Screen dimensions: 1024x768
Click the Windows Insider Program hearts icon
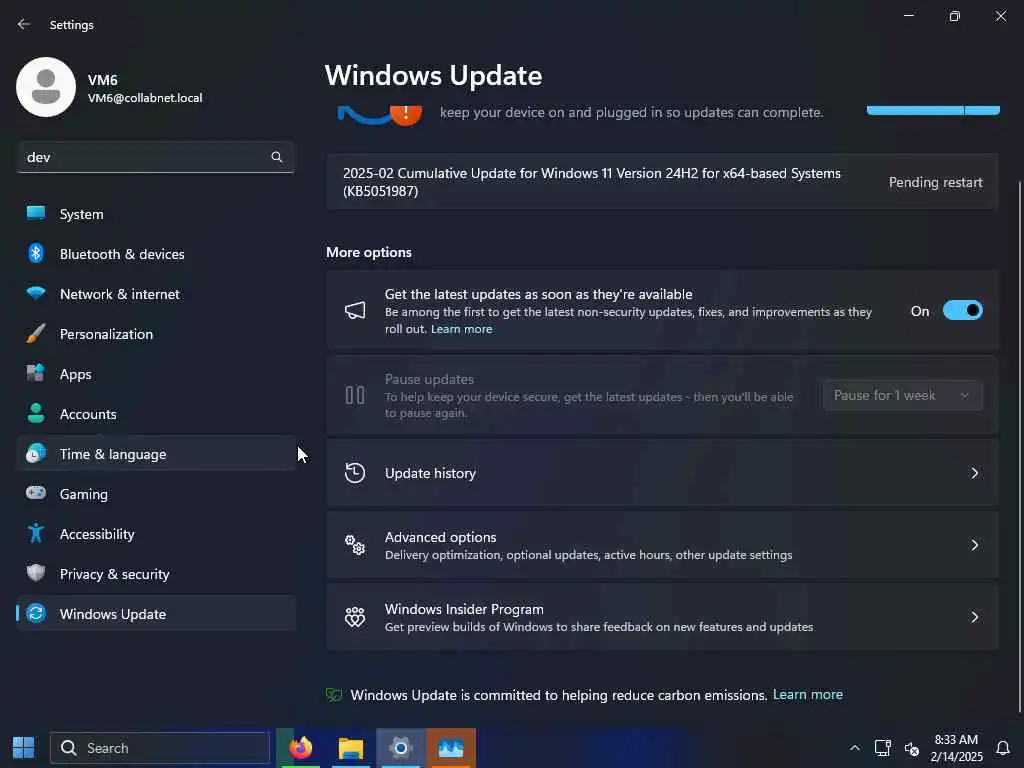pos(355,616)
